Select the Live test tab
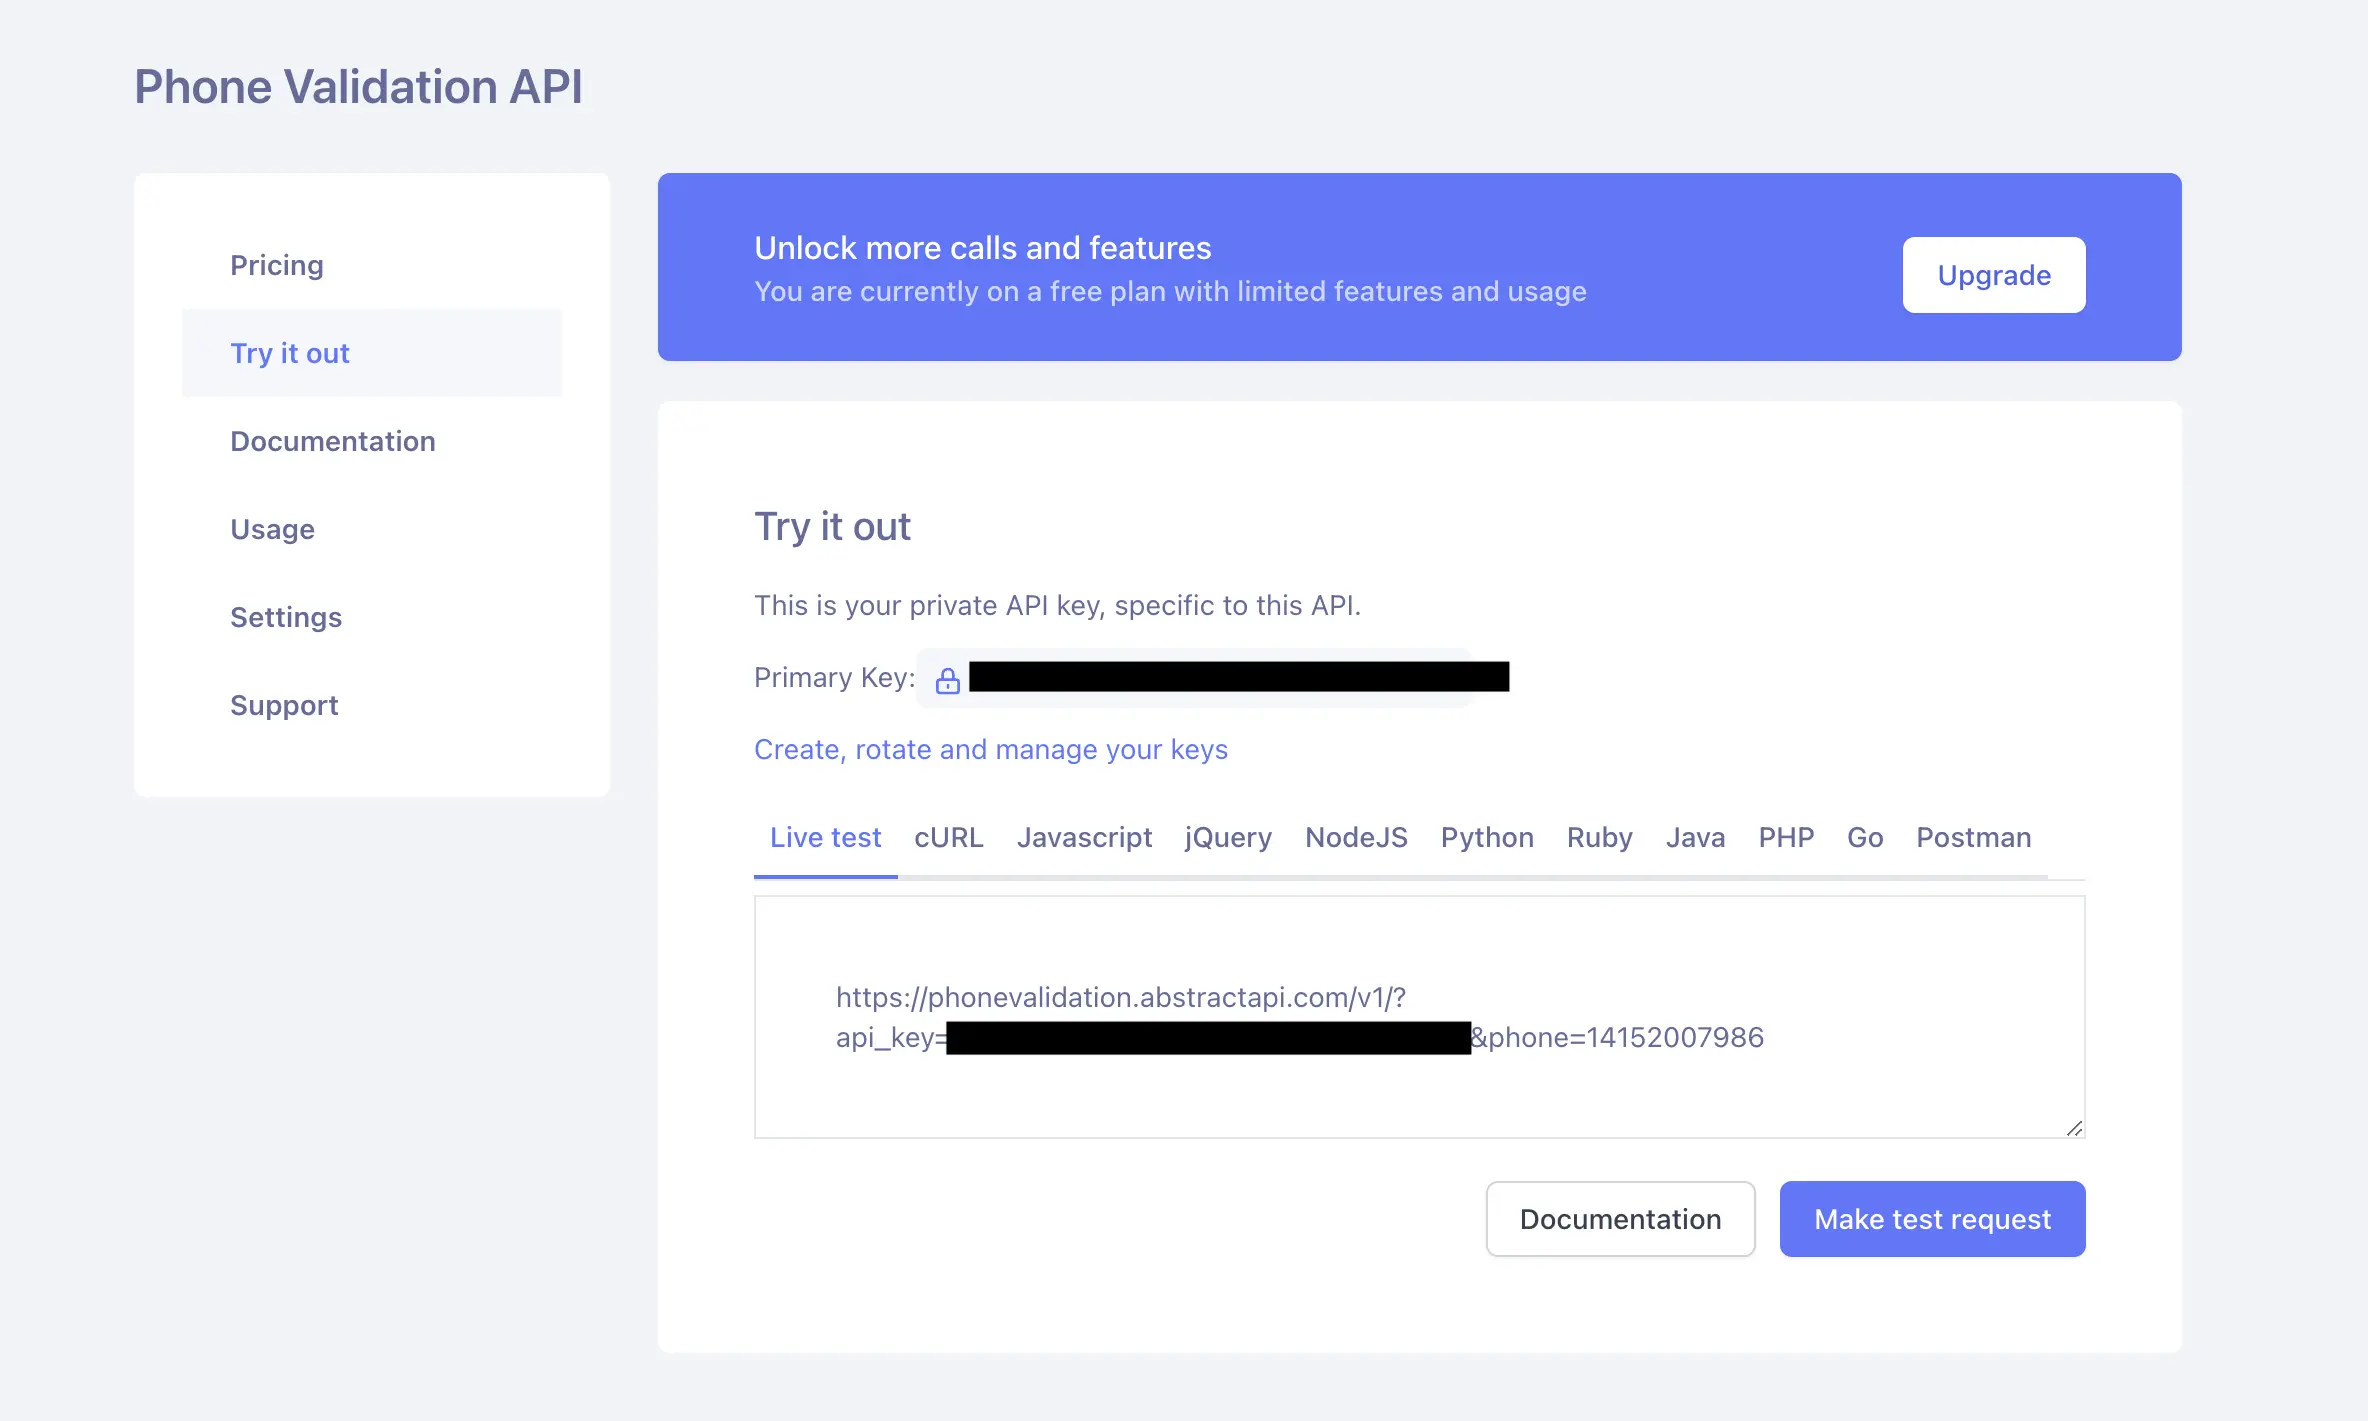2368x1421 pixels. point(825,837)
